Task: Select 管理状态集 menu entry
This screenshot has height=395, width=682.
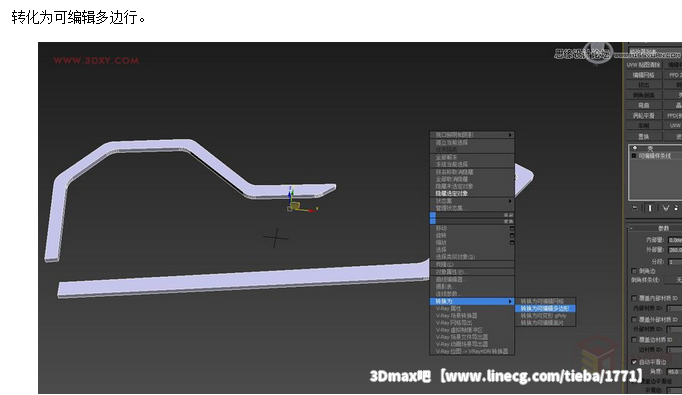Action: coord(472,208)
